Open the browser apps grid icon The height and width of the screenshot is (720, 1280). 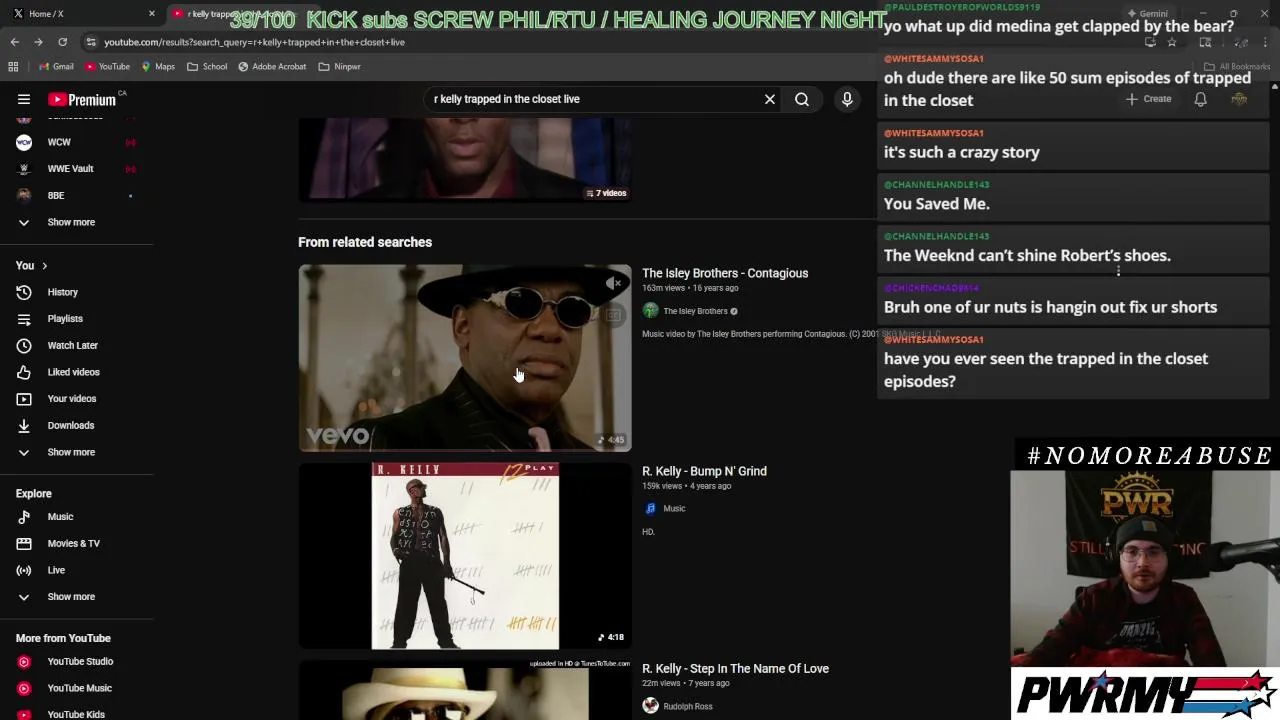click(13, 66)
